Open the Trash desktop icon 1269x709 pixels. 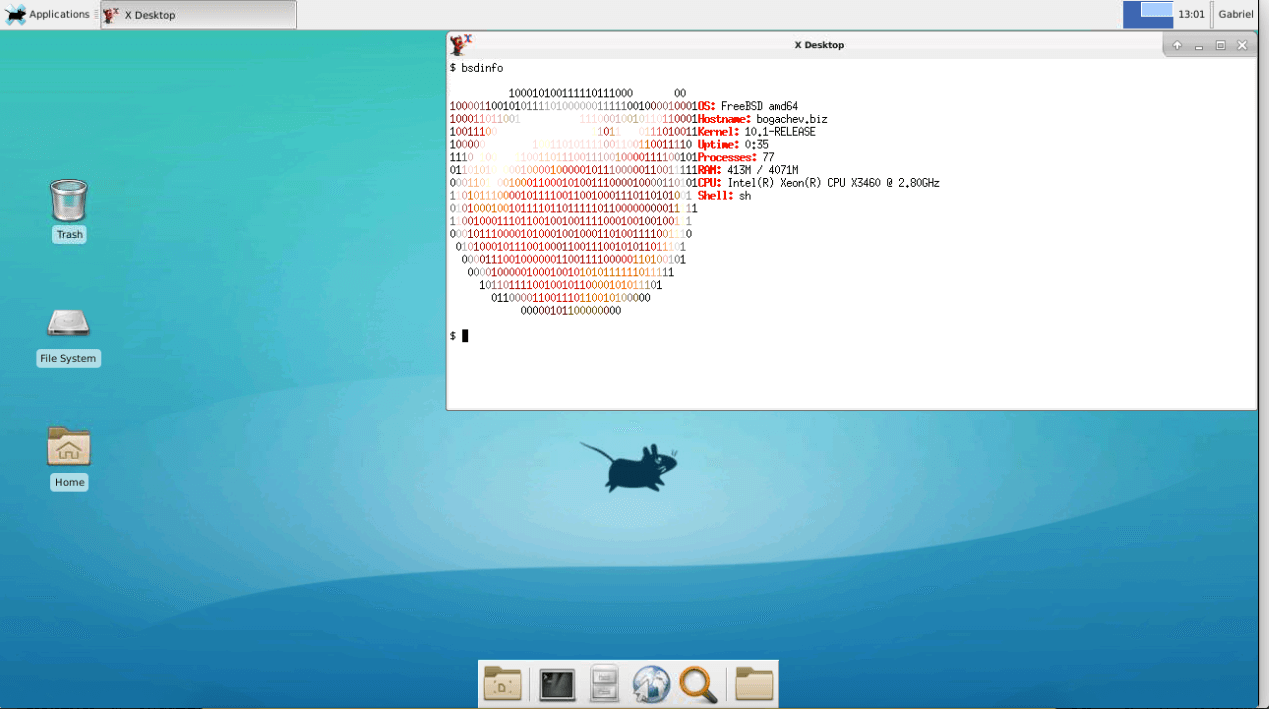[x=69, y=202]
